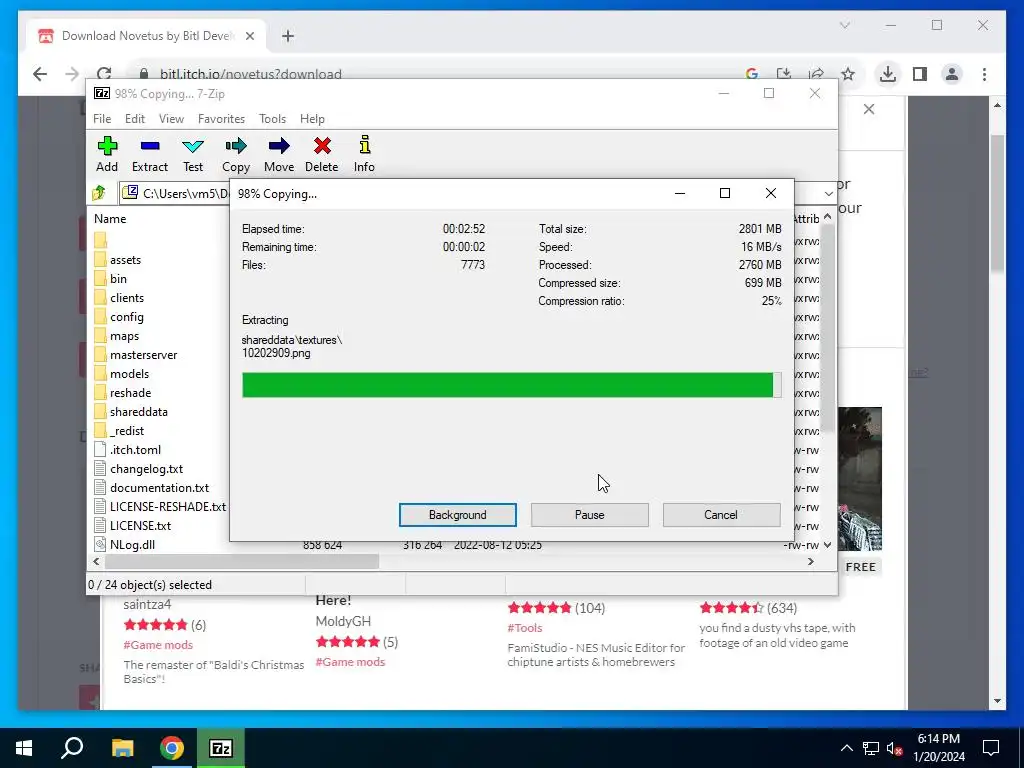
Task: Pause the extraction
Action: coord(590,515)
